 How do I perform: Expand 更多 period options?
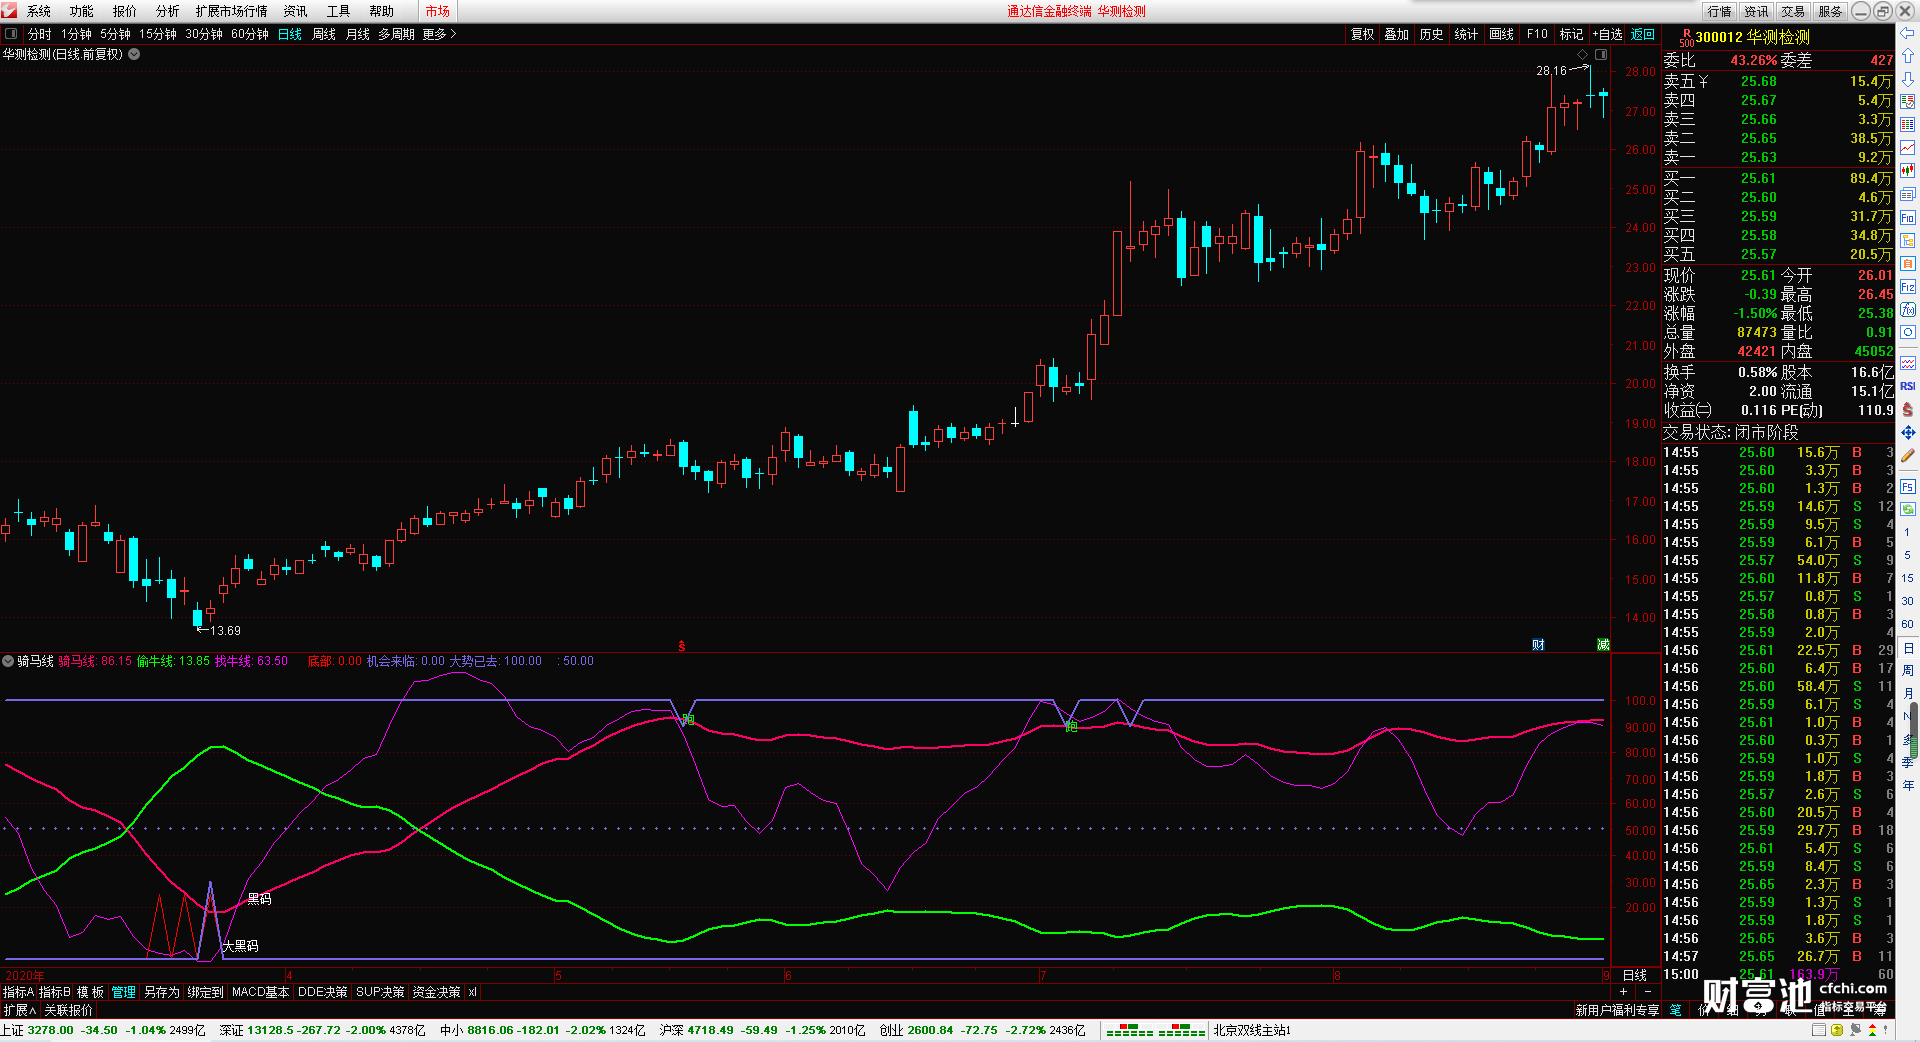tap(439, 34)
